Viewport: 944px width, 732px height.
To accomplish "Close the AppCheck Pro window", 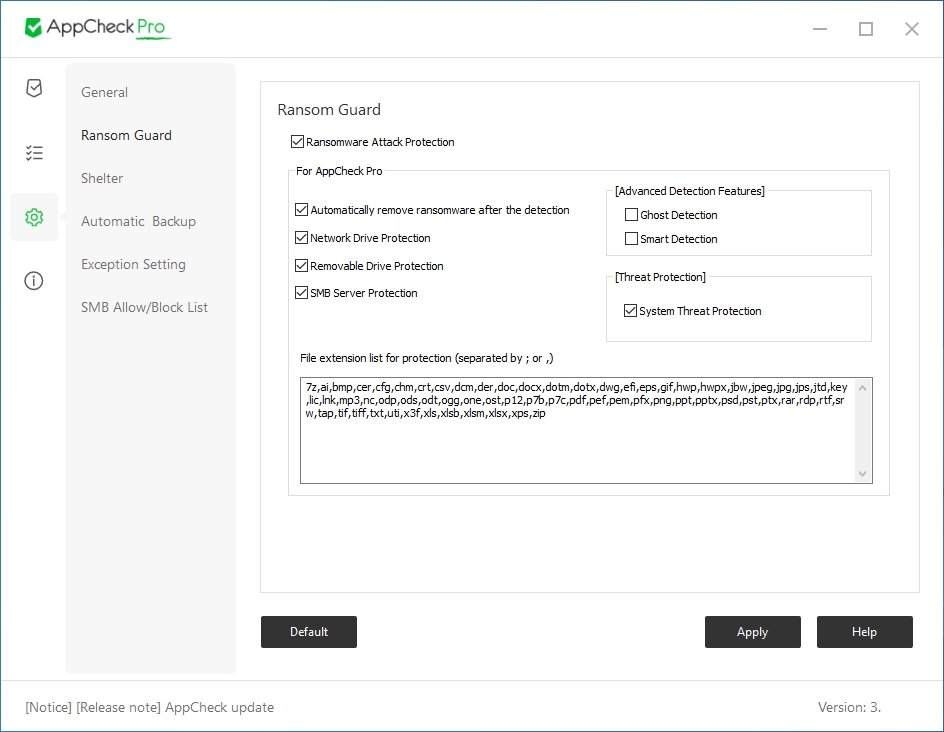I will (911, 29).
